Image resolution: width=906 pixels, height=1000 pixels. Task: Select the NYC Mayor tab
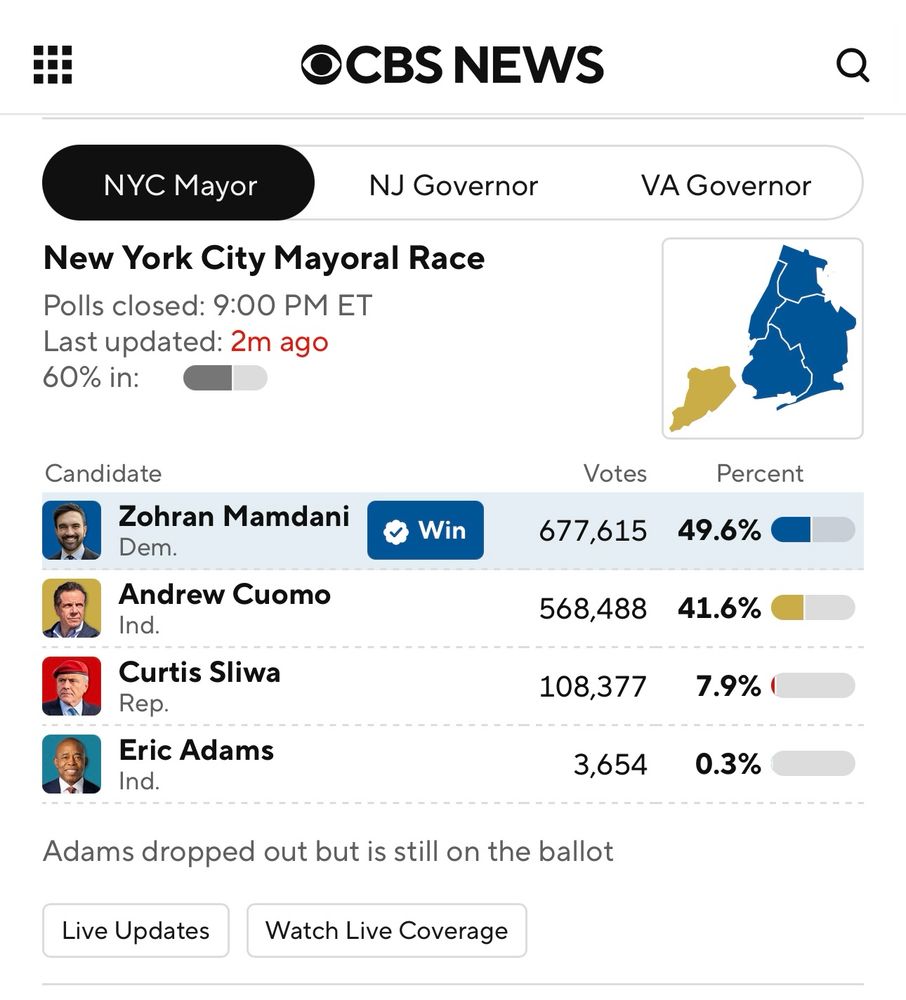tap(180, 185)
